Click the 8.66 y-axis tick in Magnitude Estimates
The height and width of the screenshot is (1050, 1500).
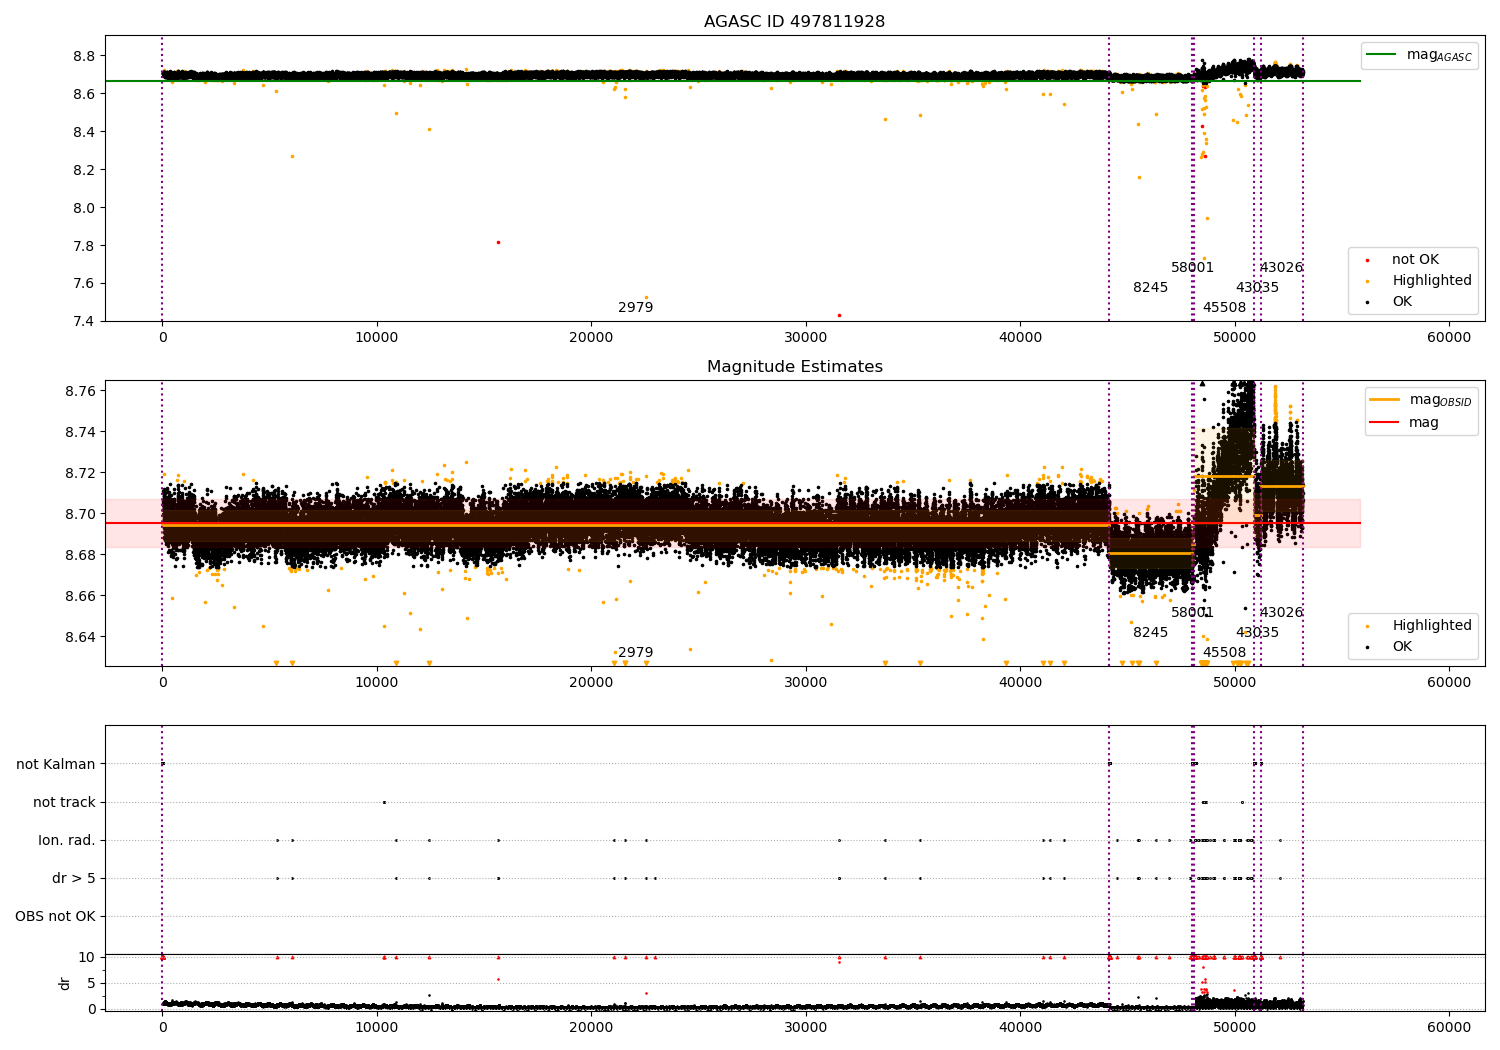80,597
